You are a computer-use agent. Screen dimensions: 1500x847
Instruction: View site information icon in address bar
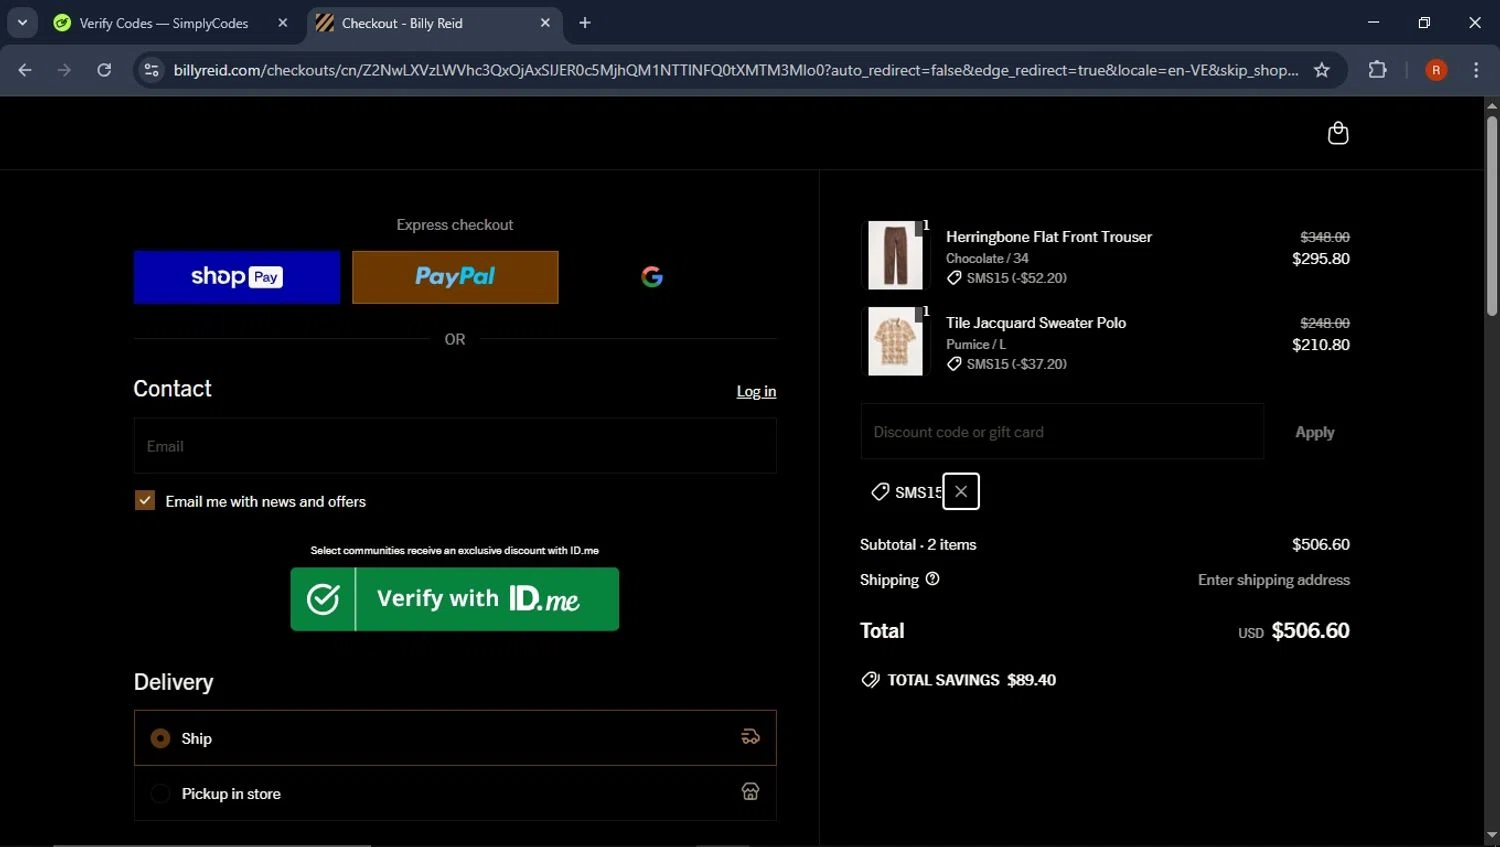click(151, 70)
